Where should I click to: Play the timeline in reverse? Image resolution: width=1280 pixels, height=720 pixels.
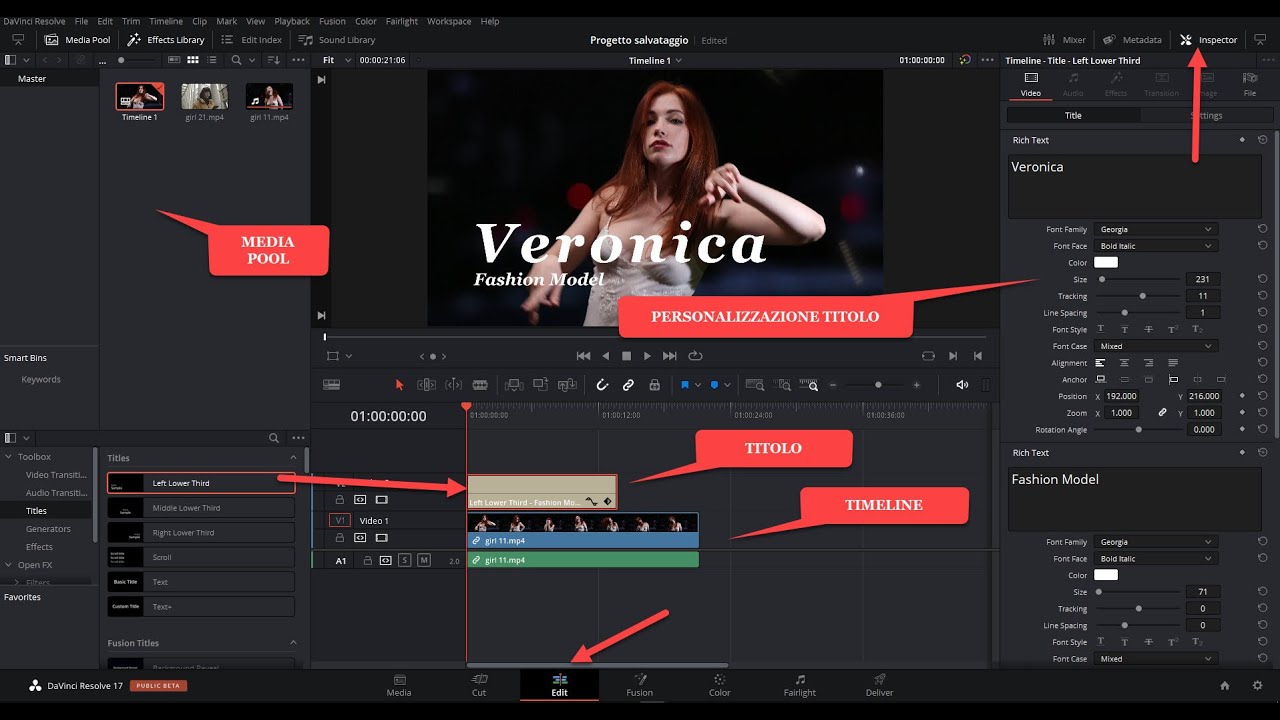pos(605,356)
